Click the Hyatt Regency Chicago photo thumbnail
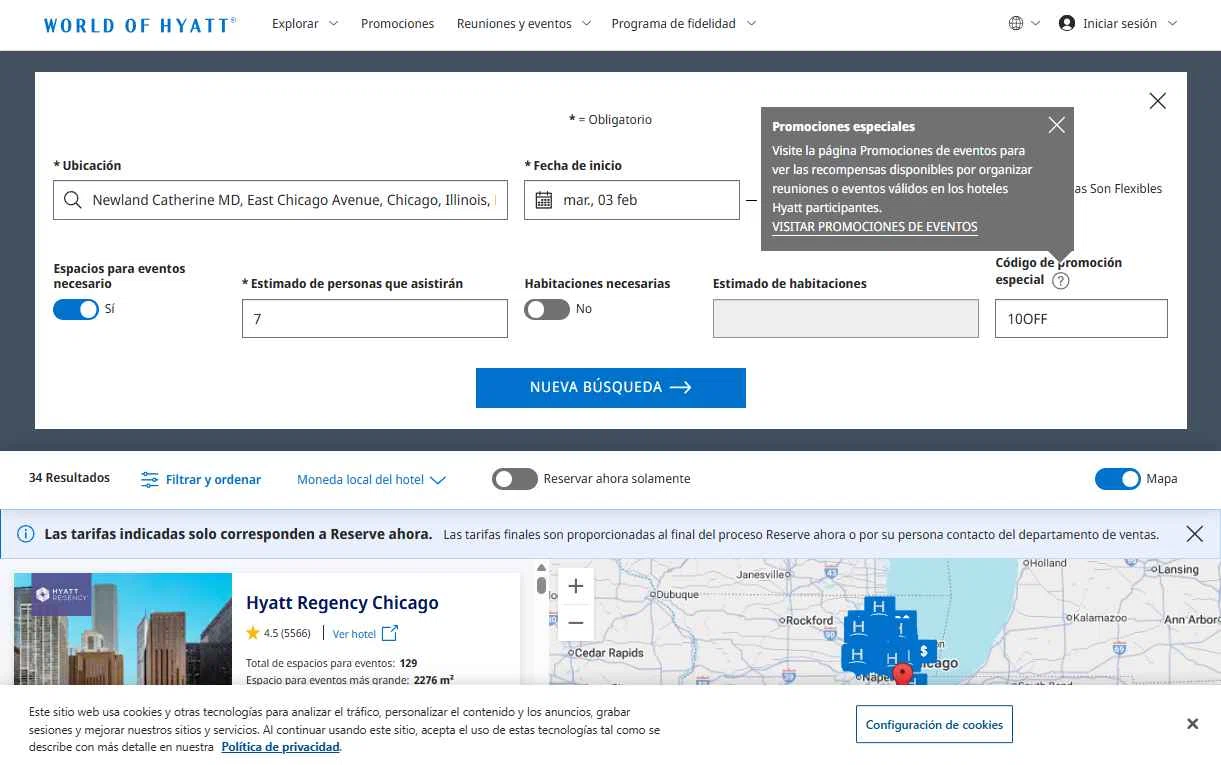 pos(123,629)
